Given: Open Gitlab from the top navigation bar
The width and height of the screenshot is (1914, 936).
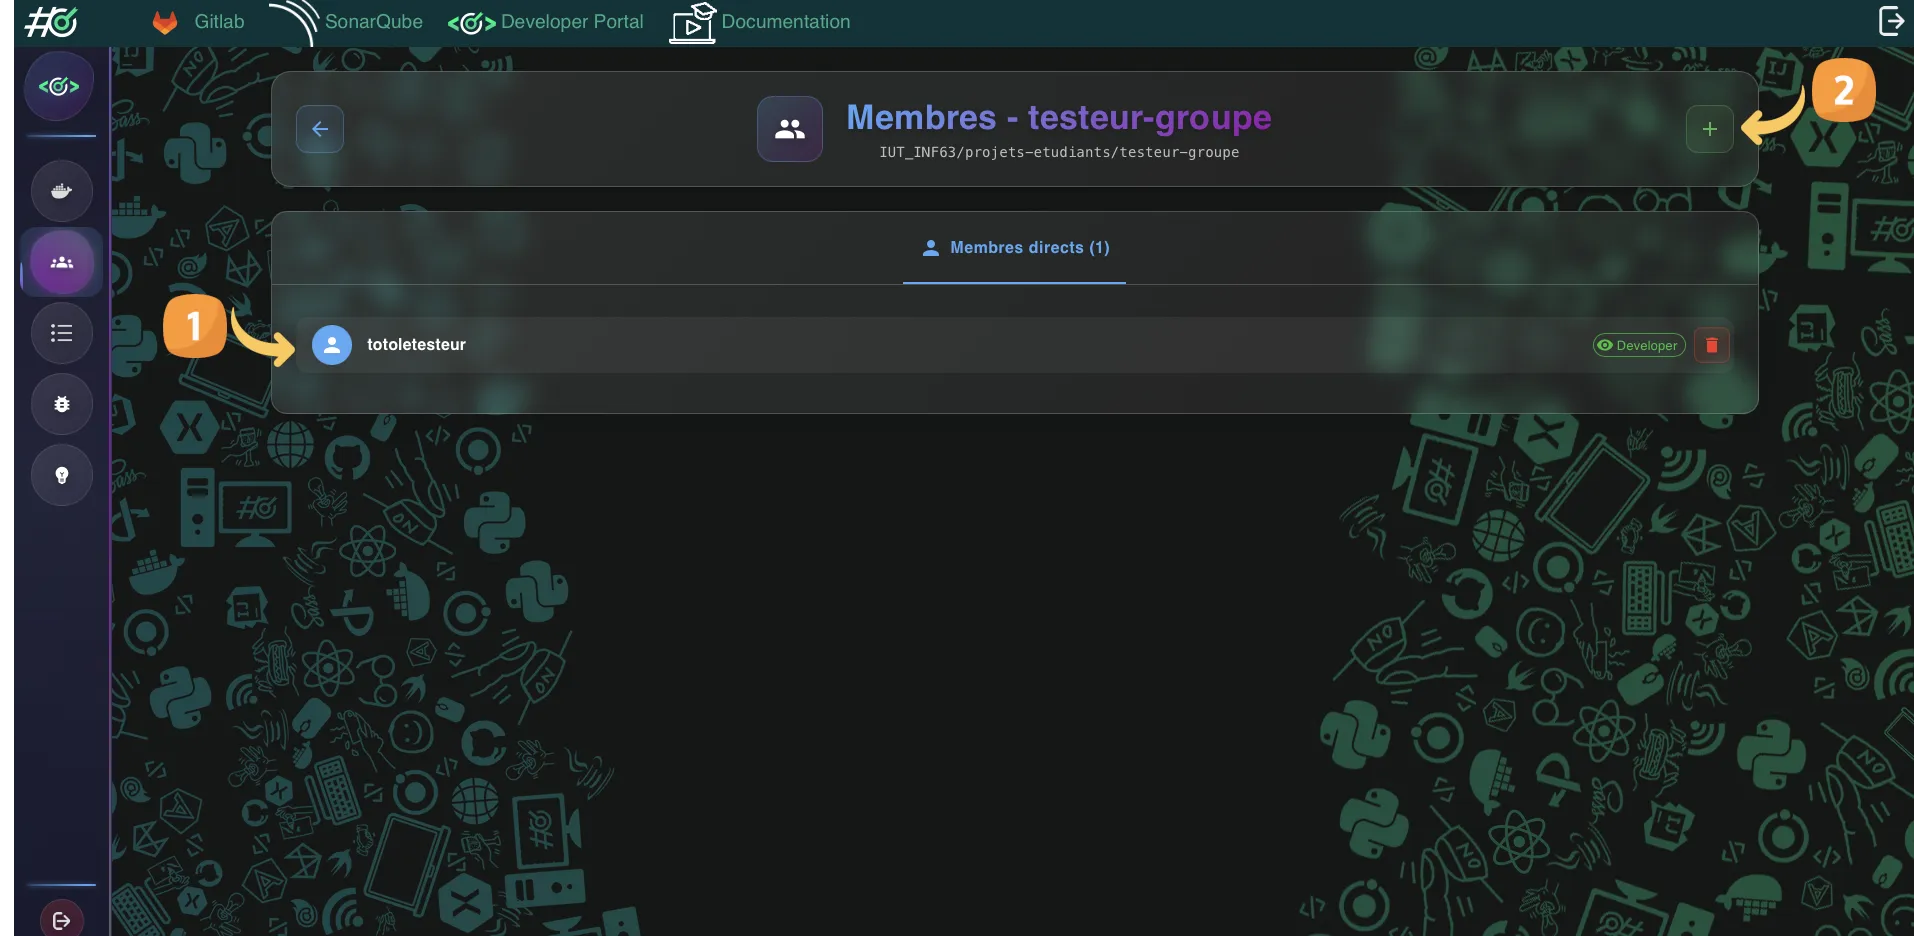Looking at the screenshot, I should 218,21.
